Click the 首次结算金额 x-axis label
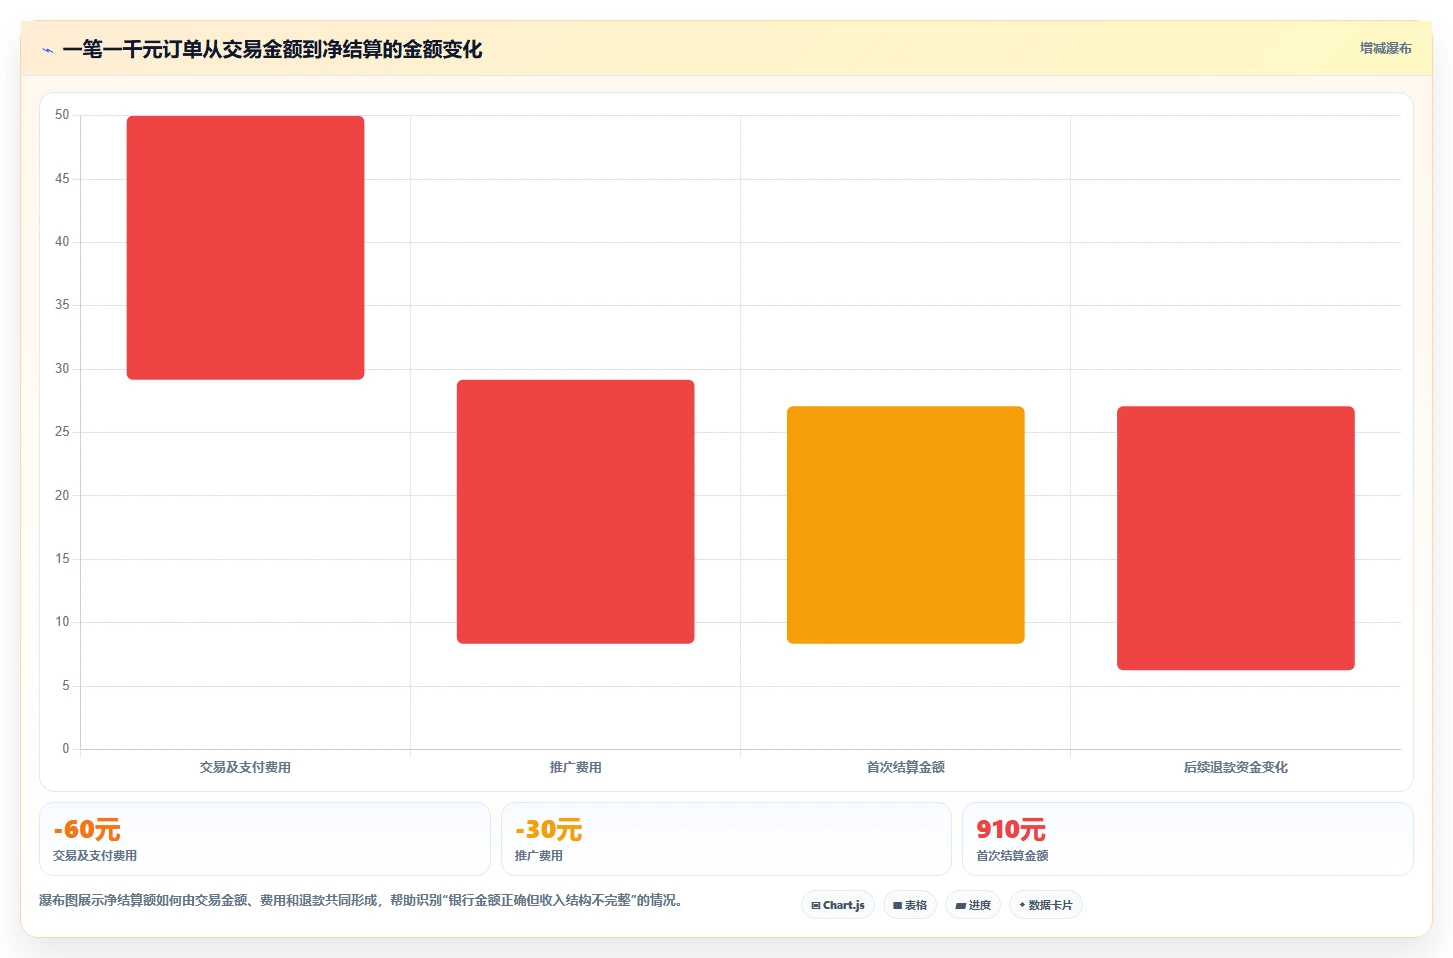 [905, 768]
